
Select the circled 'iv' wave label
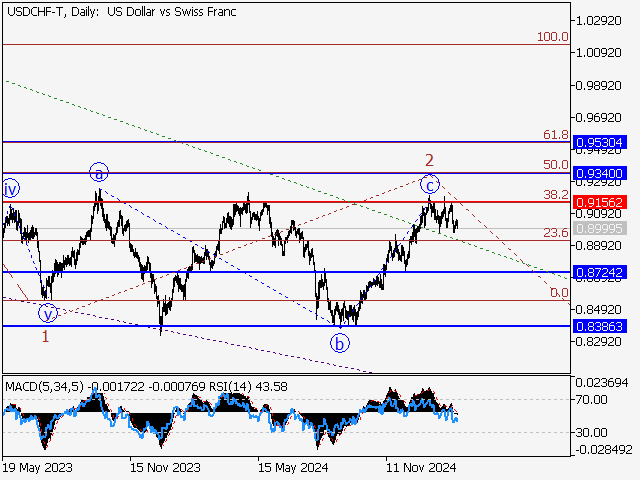pyautogui.click(x=11, y=188)
